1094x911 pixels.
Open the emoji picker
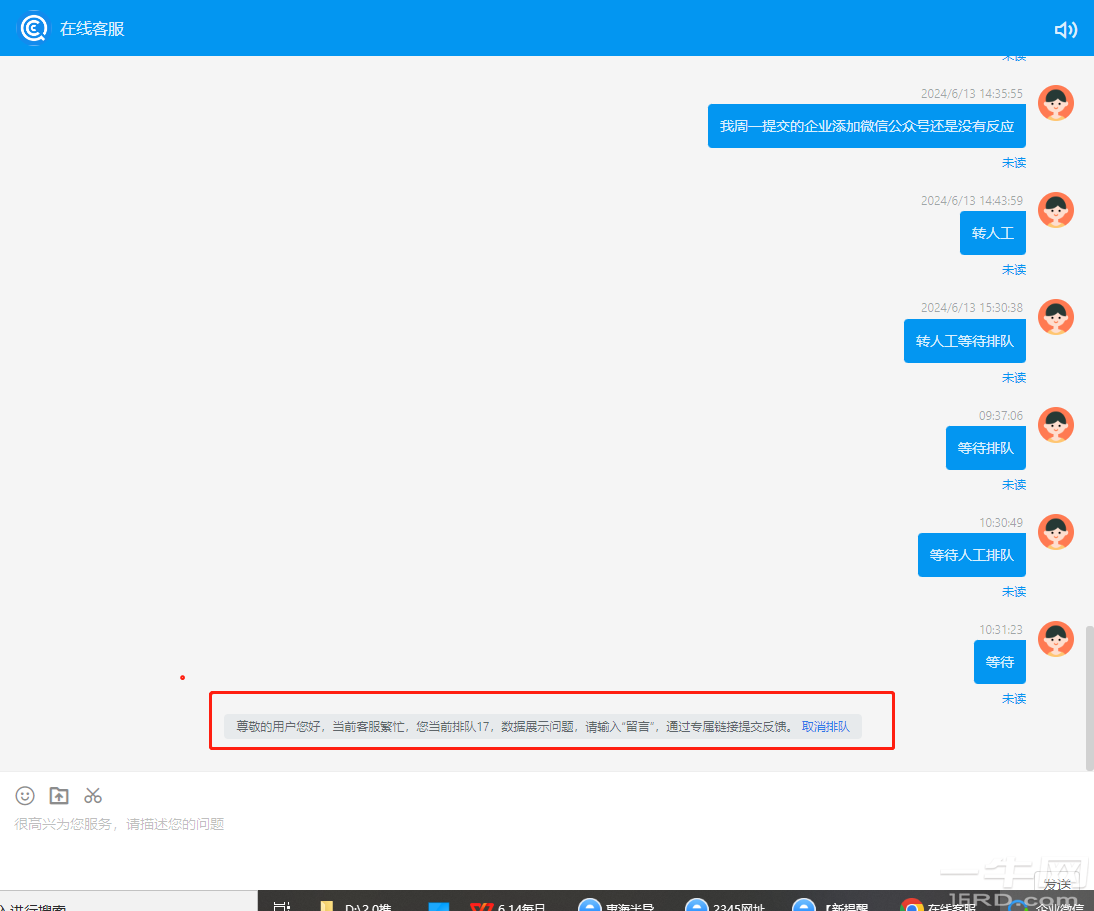(26, 795)
